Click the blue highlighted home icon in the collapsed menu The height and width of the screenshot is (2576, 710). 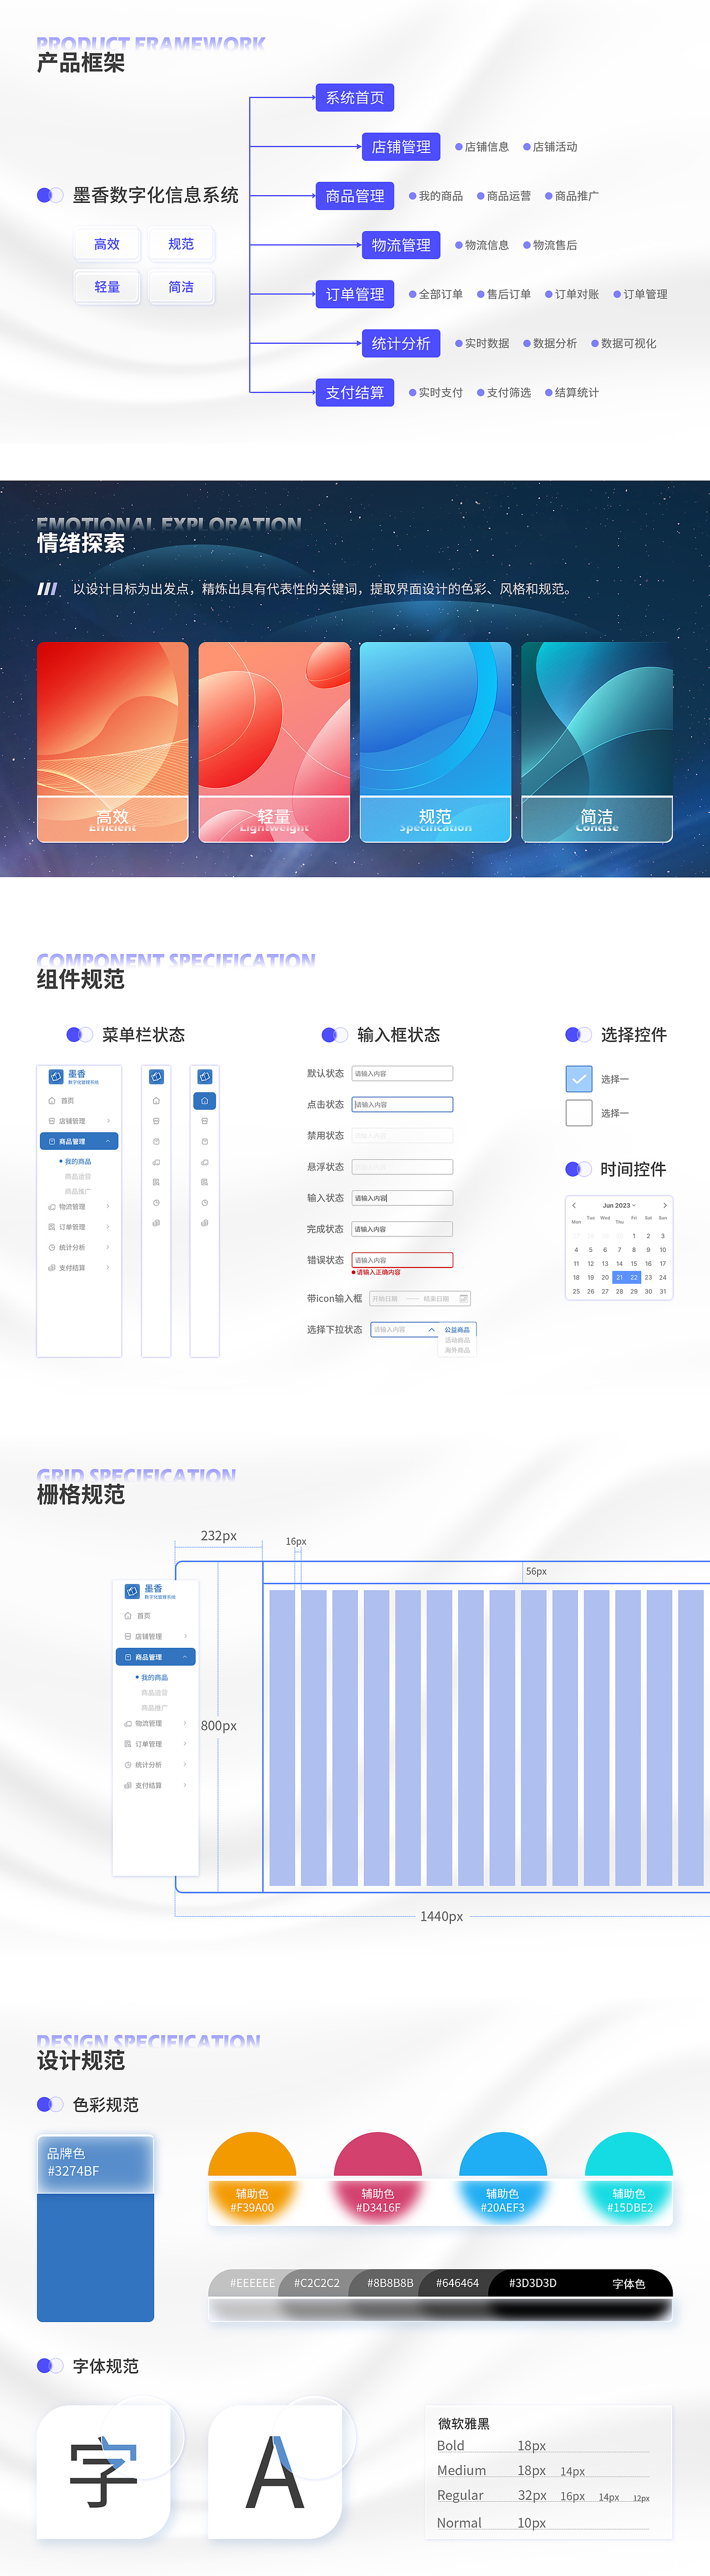tap(204, 1100)
